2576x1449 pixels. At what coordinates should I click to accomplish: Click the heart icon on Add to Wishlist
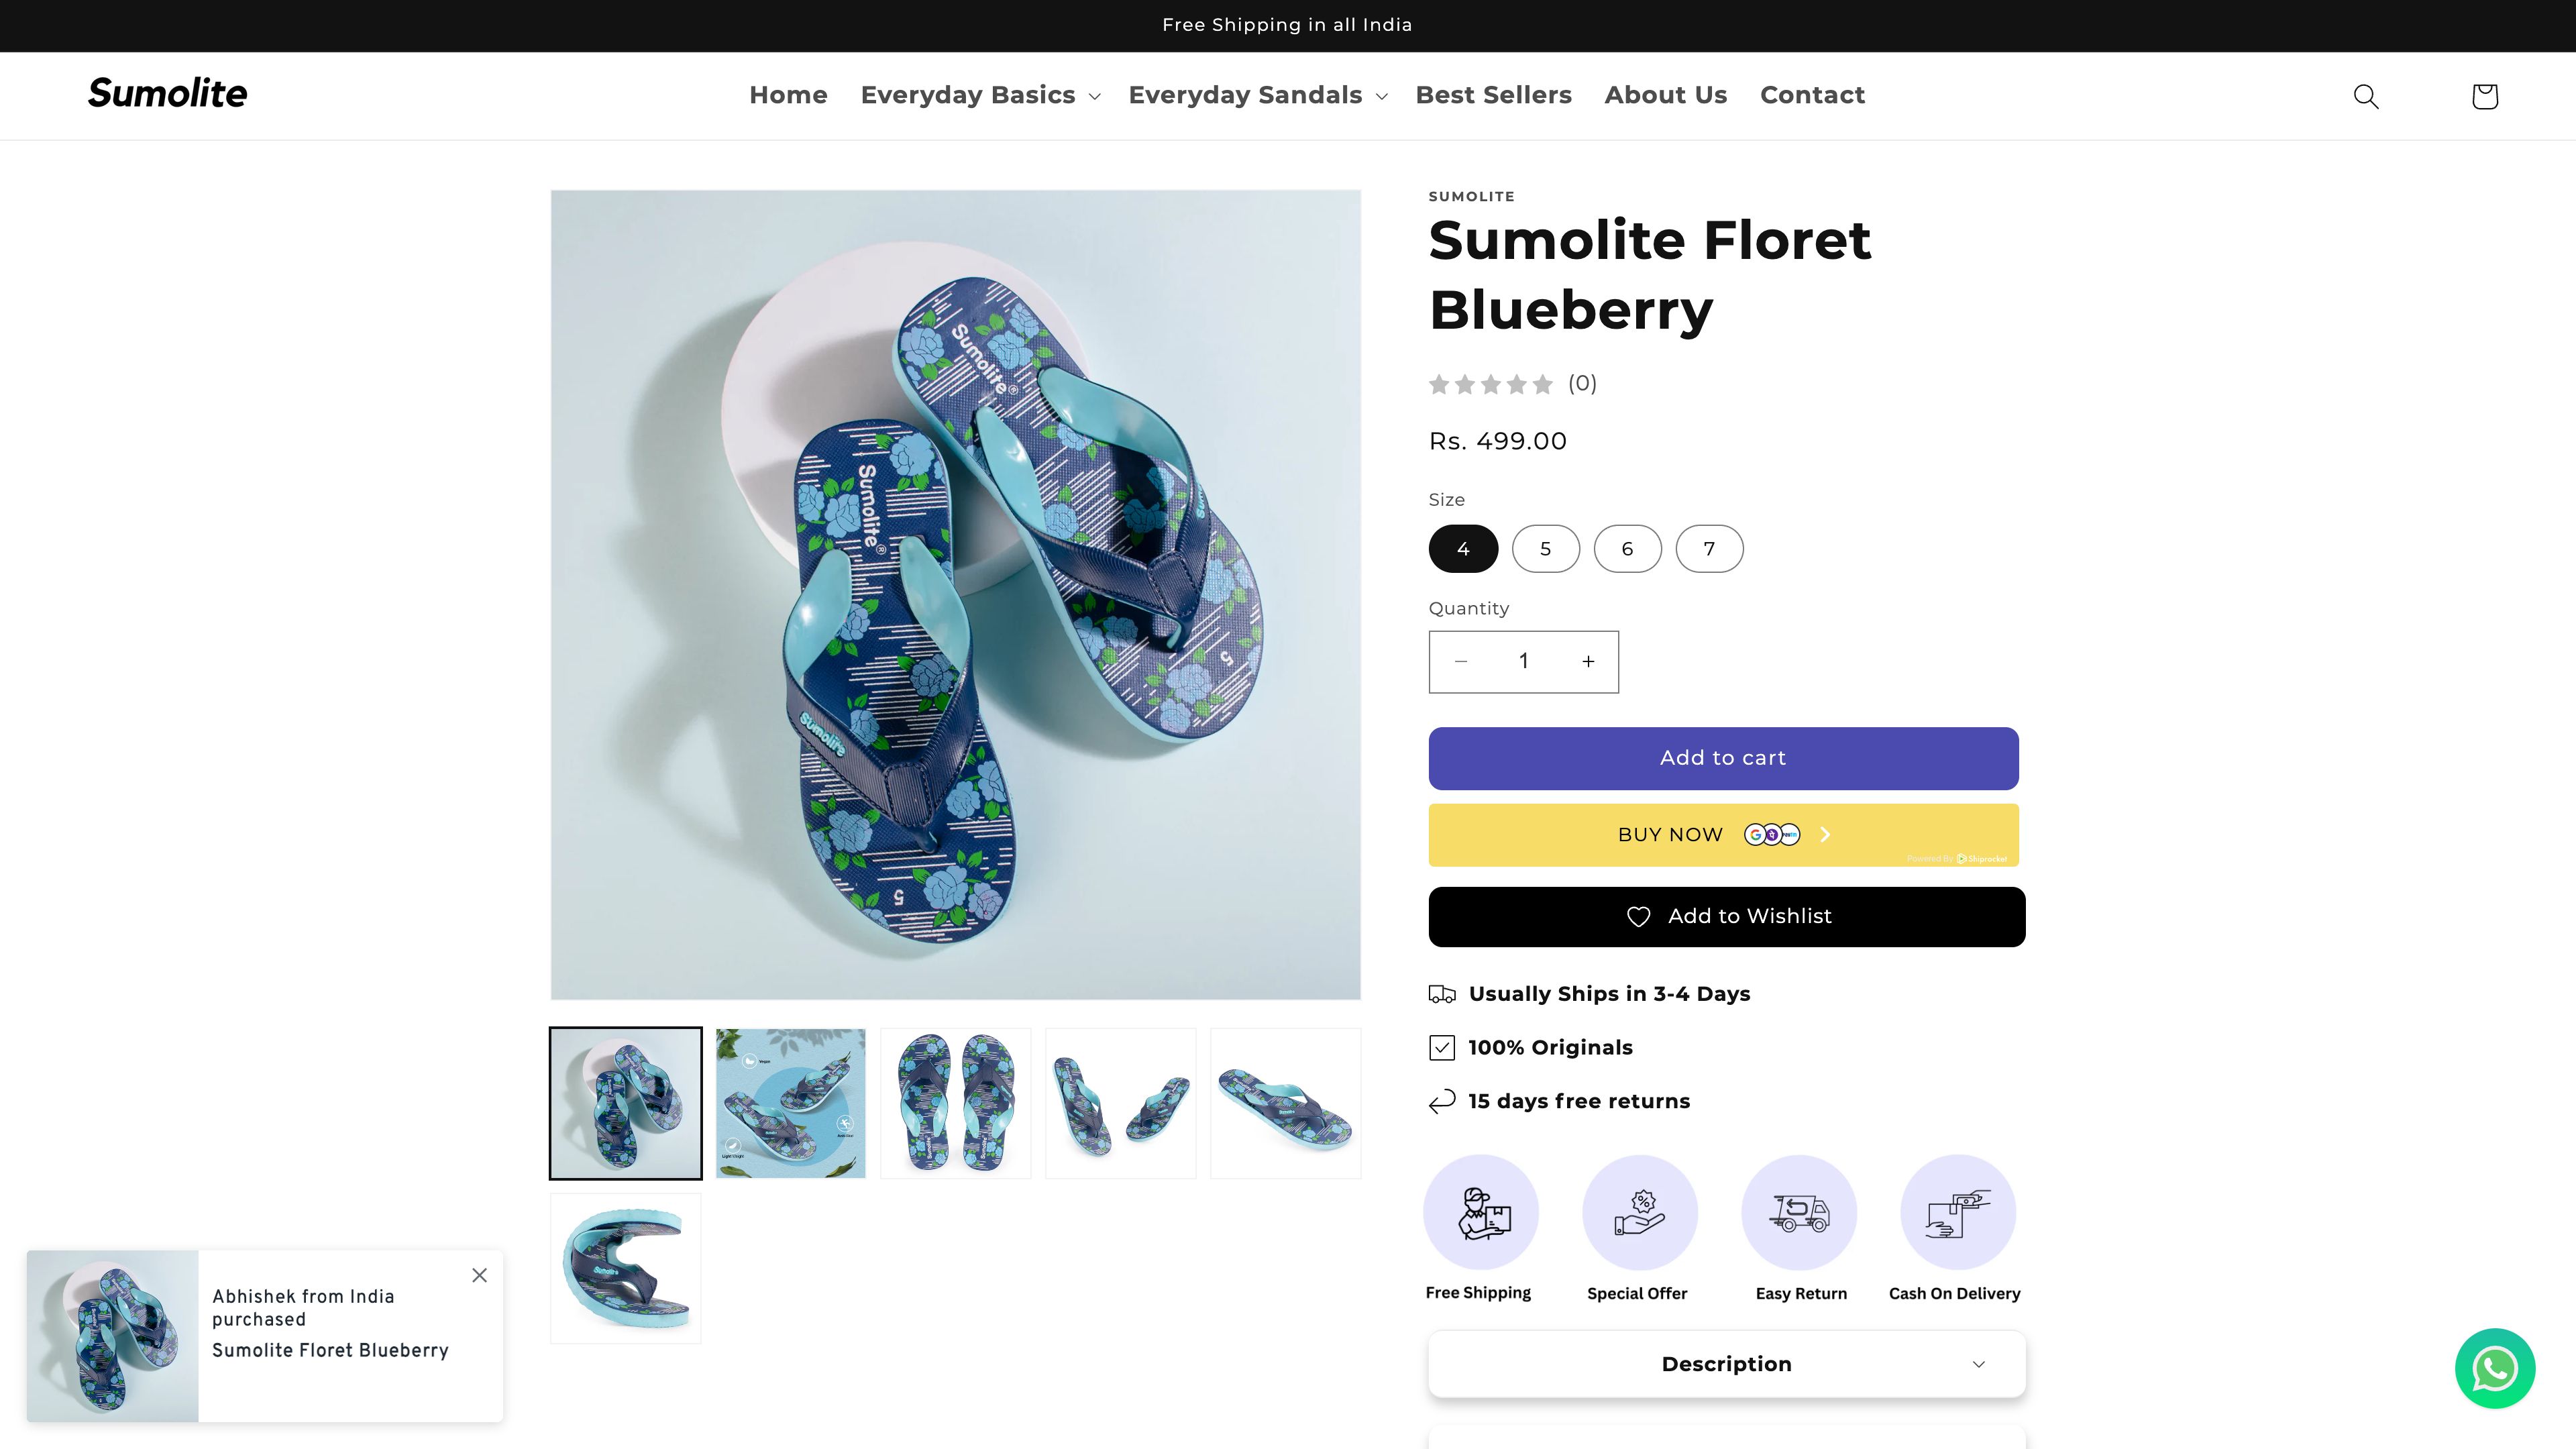1640,916
